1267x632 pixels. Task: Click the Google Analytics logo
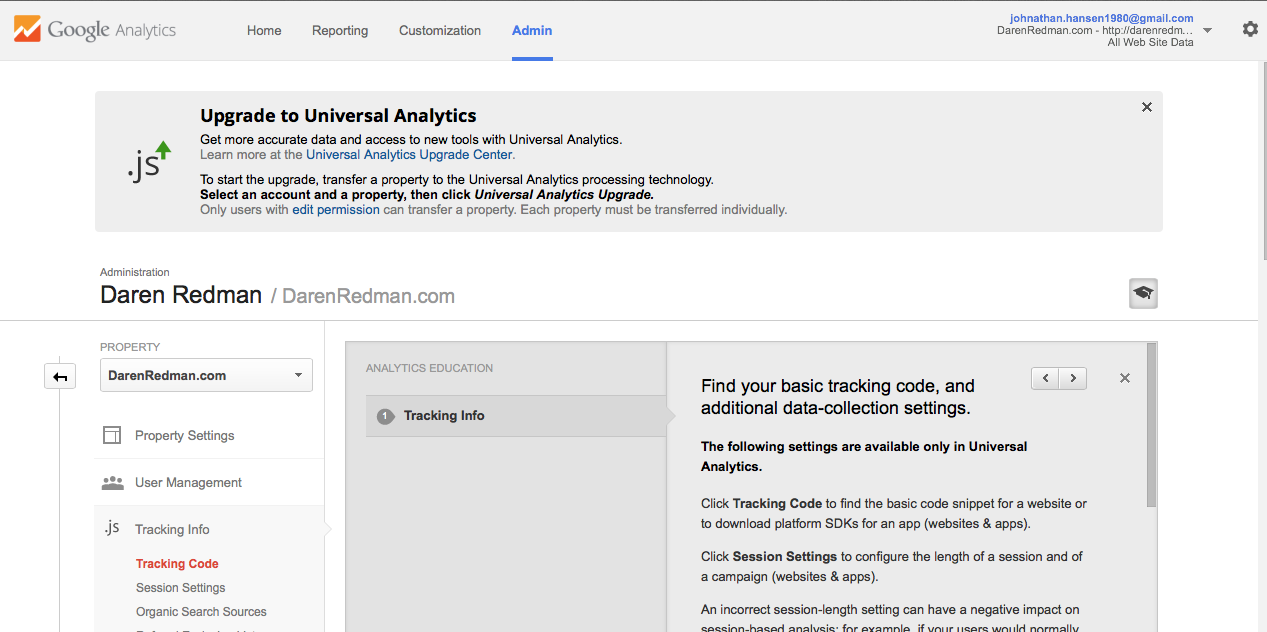click(95, 30)
